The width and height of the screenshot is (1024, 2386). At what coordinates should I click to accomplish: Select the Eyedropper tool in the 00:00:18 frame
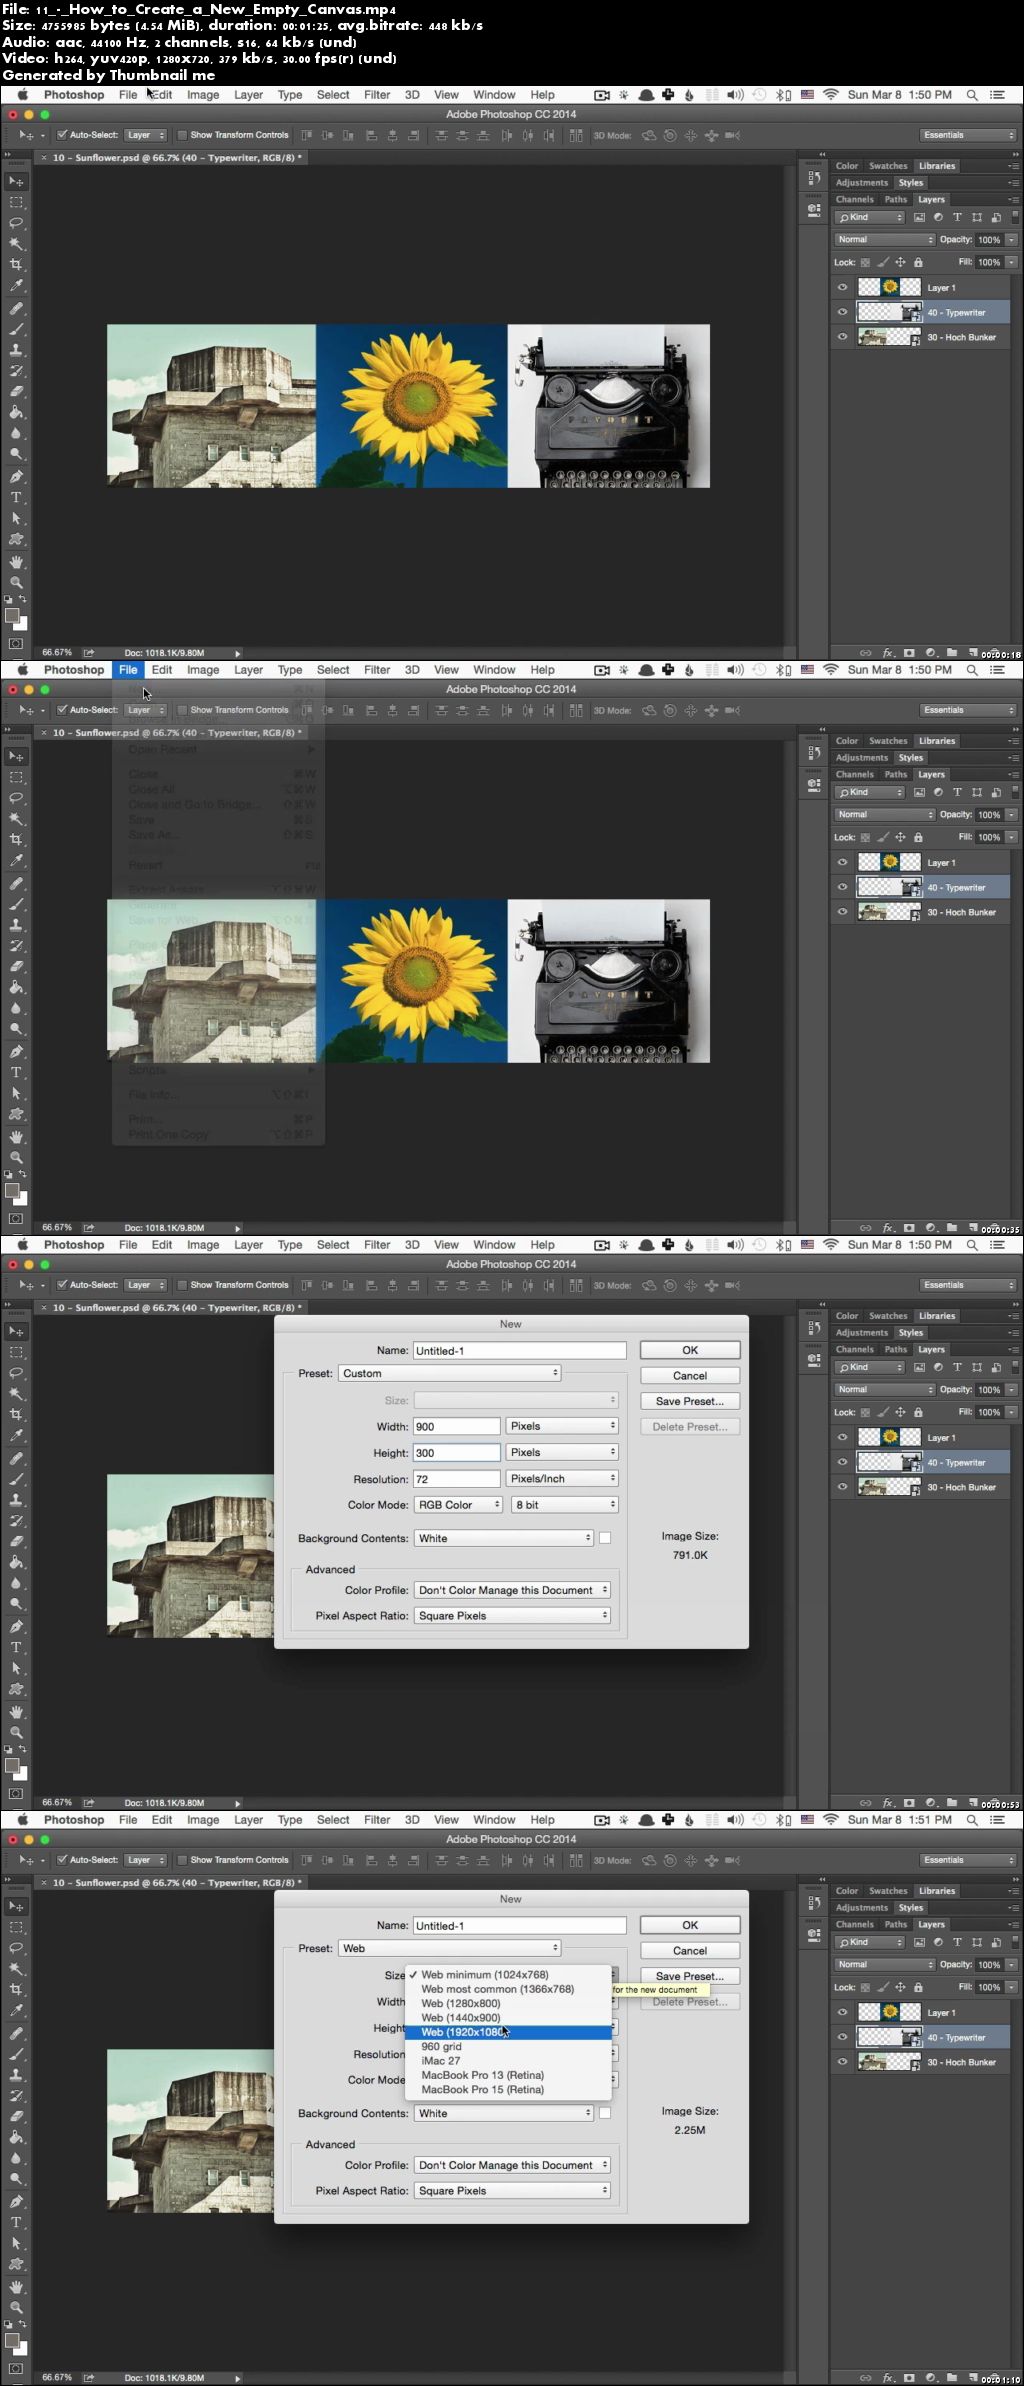coord(16,286)
